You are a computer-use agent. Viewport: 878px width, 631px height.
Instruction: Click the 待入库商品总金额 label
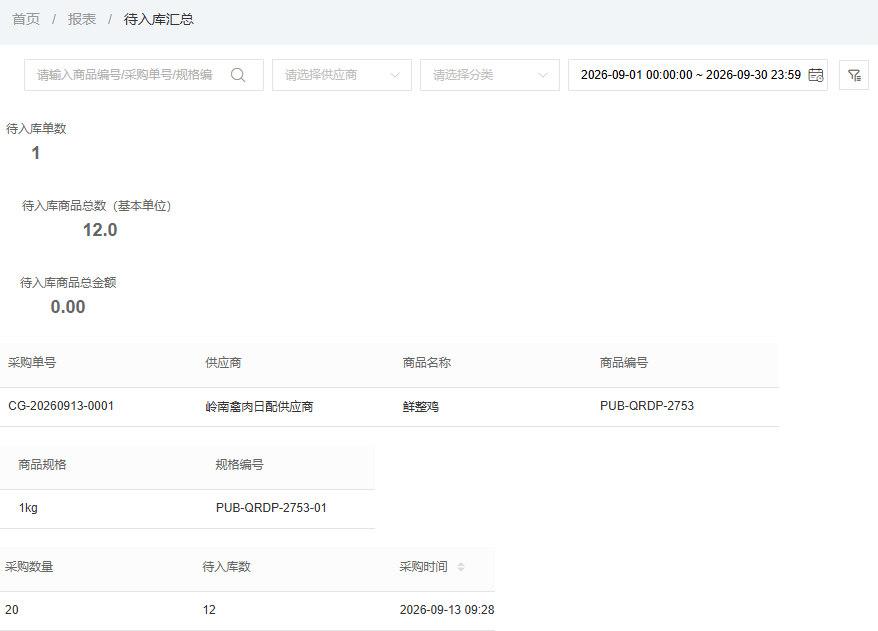pos(68,283)
